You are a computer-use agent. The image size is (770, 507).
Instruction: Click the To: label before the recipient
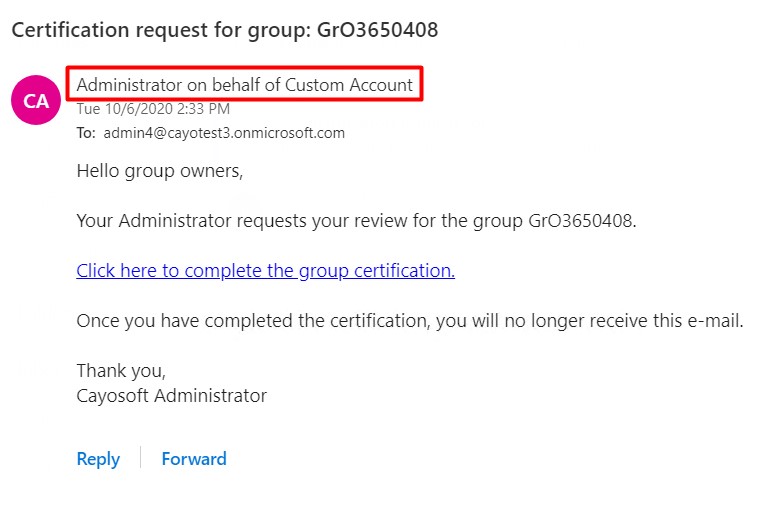(x=86, y=133)
